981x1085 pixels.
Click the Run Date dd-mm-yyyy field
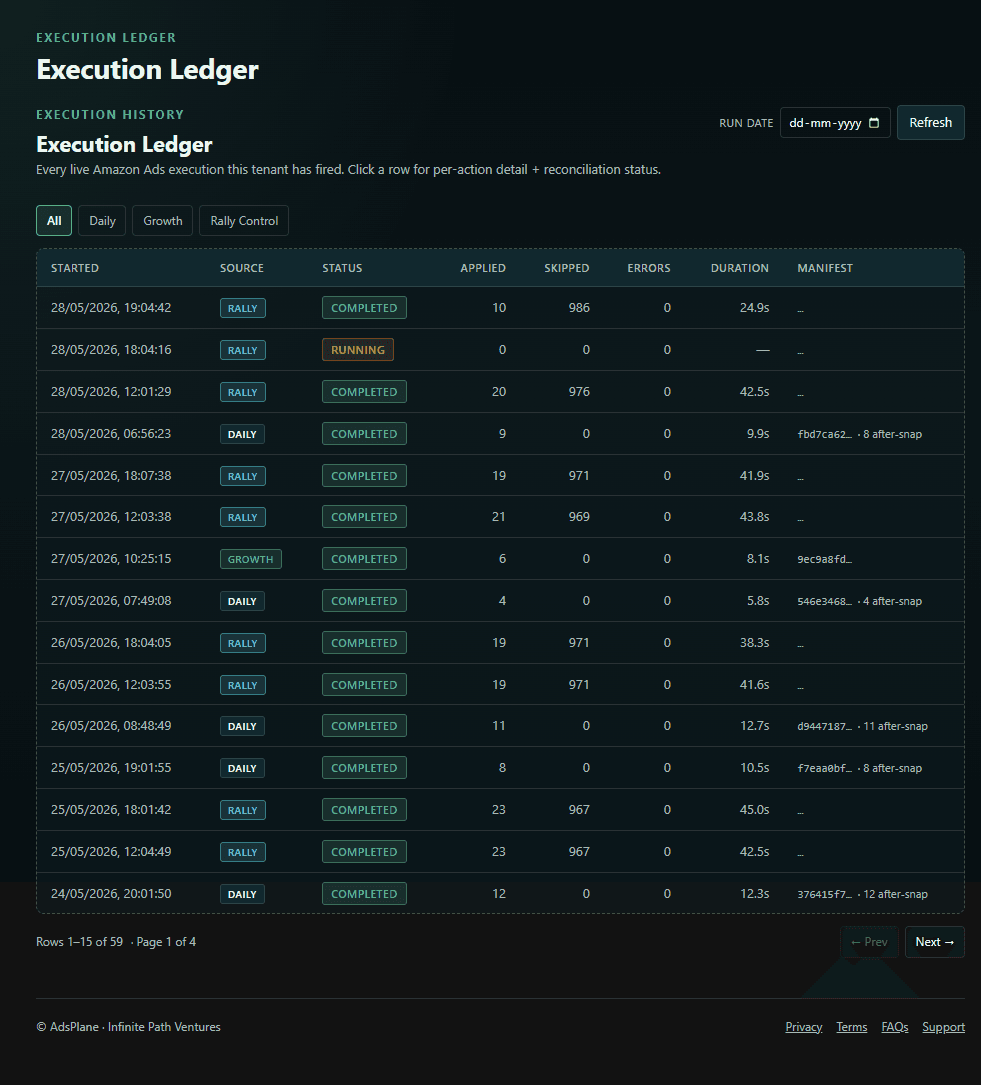(835, 122)
